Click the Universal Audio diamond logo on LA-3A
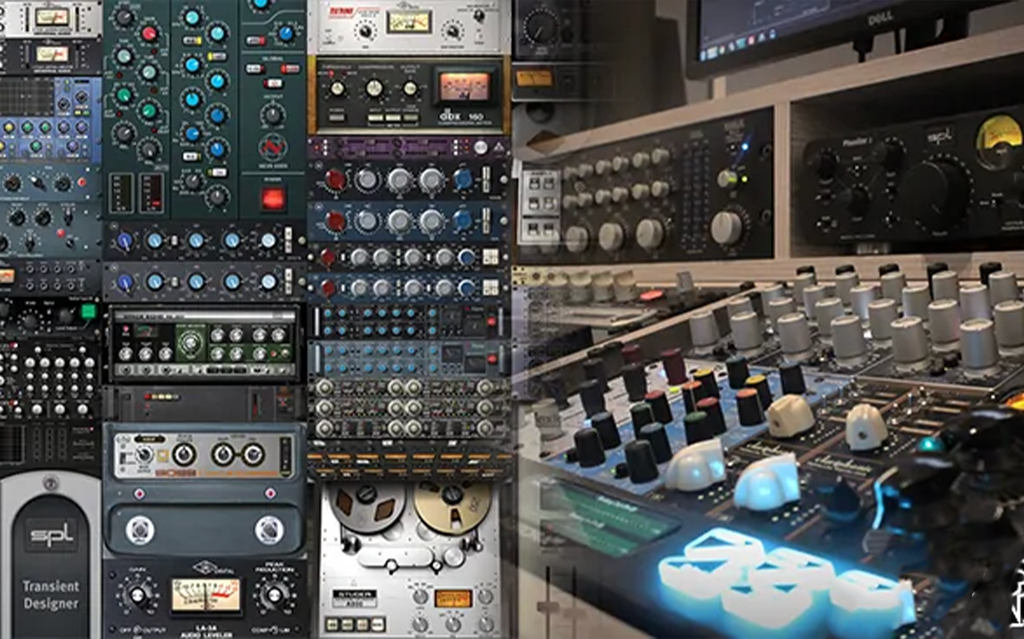The width and height of the screenshot is (1024, 639). click(x=204, y=568)
